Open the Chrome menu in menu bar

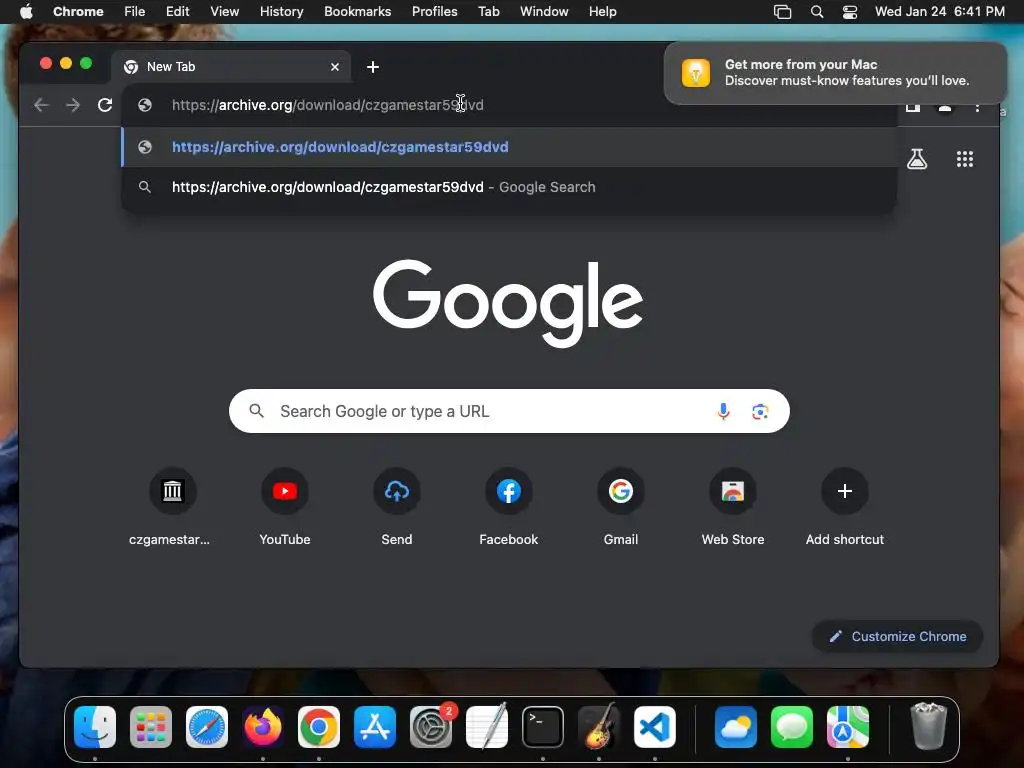click(x=78, y=12)
